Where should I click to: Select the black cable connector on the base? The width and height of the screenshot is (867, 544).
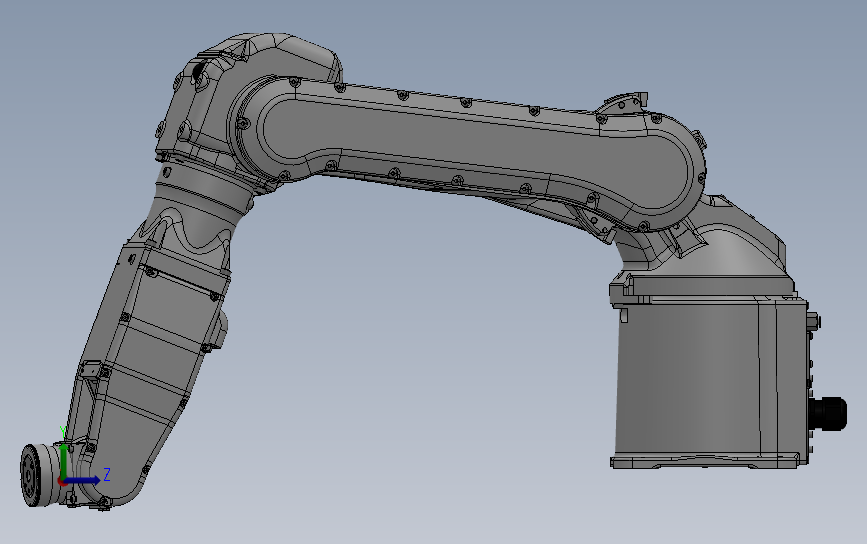pyautogui.click(x=828, y=414)
